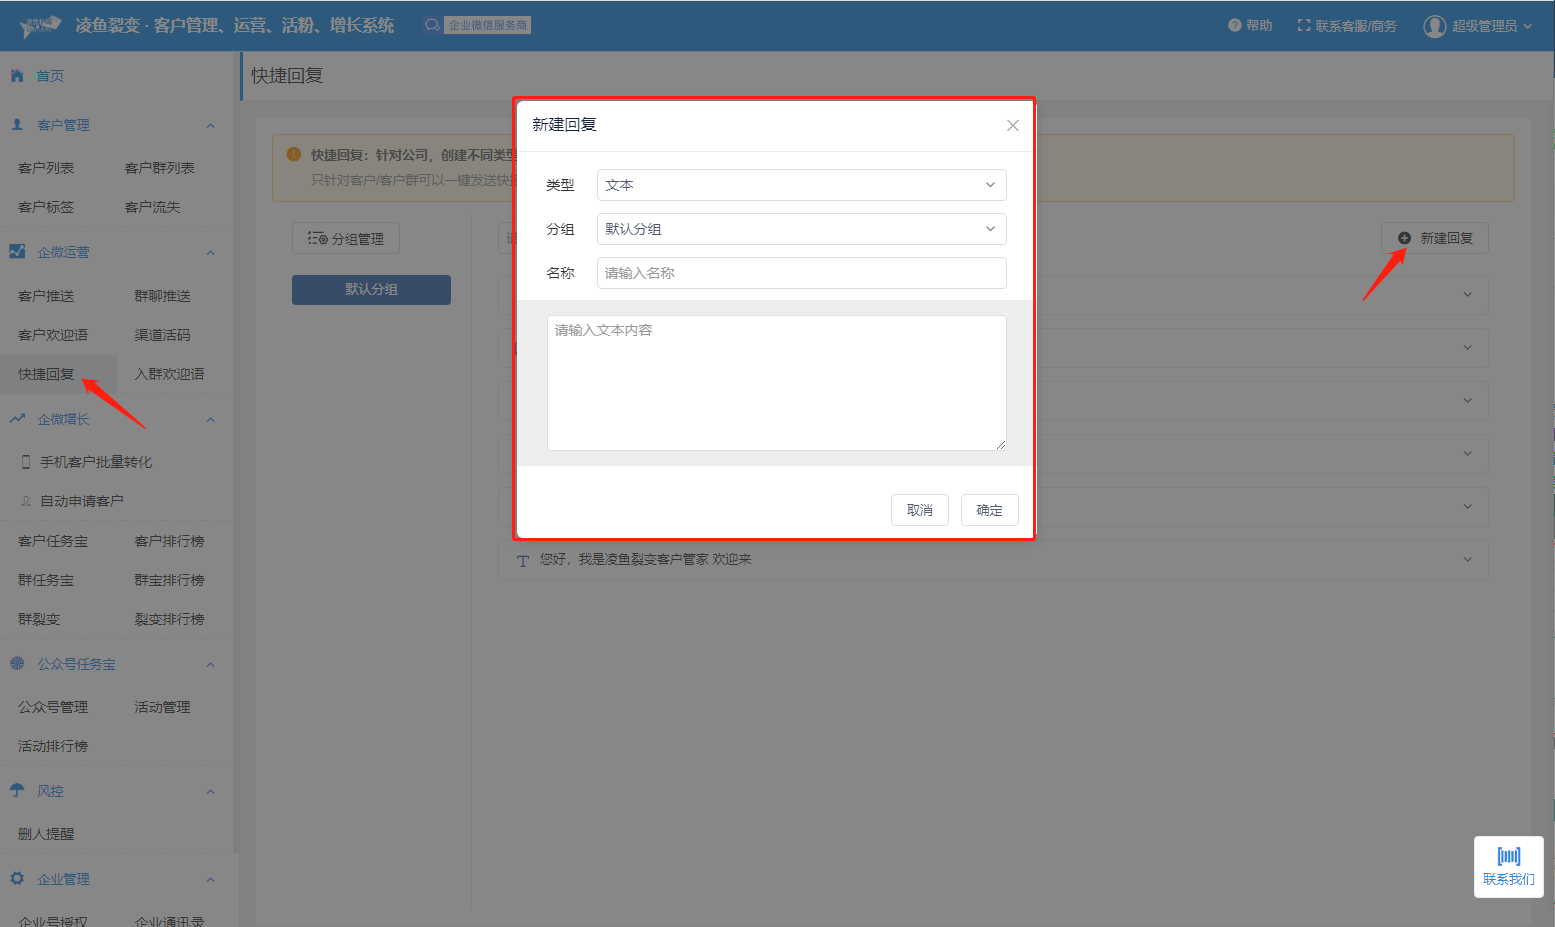Click the 超级管理员 user avatar icon
Viewport: 1555px width, 927px height.
click(1434, 26)
